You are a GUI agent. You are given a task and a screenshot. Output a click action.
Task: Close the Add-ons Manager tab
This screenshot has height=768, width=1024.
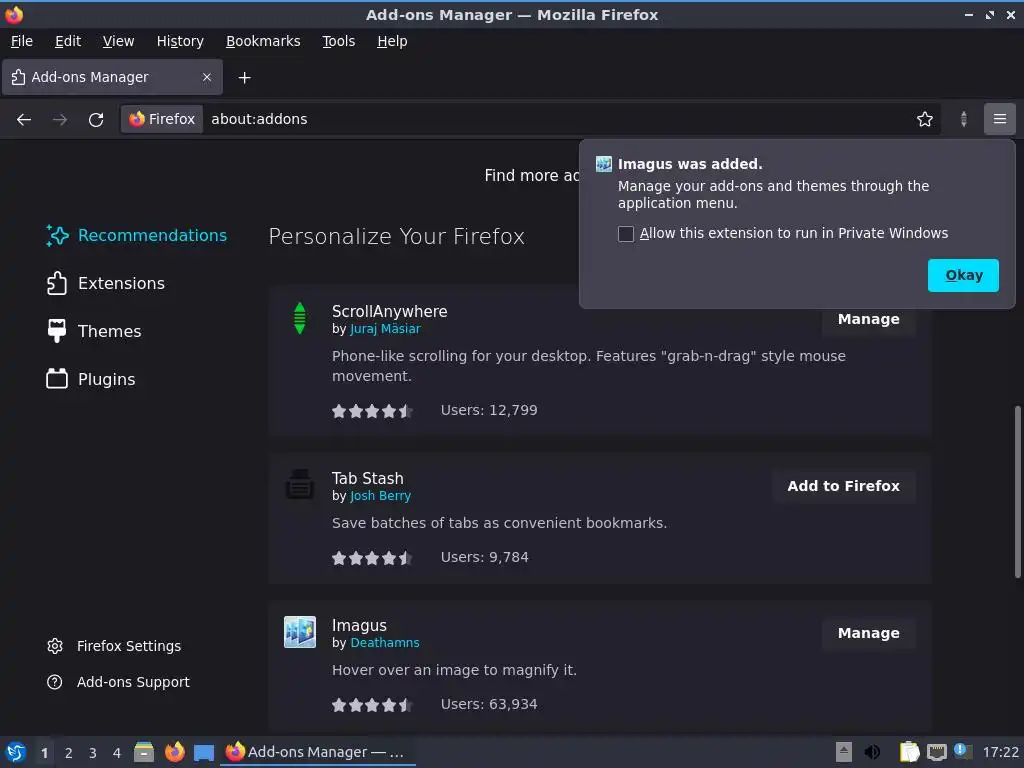(x=206, y=77)
